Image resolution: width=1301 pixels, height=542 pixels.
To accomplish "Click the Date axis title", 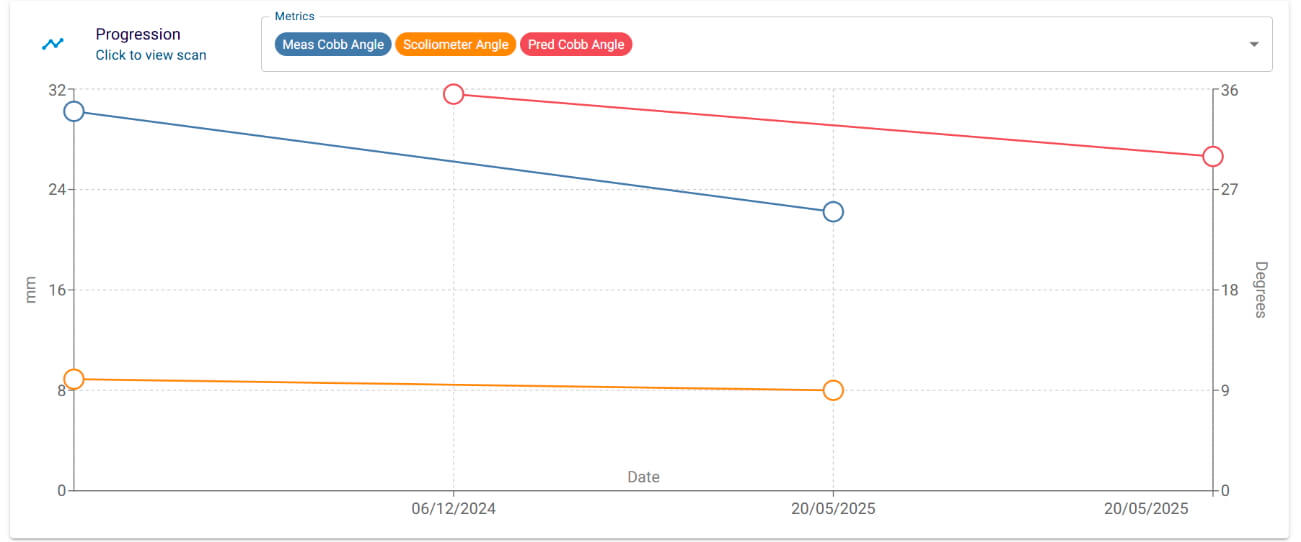I will (x=643, y=477).
